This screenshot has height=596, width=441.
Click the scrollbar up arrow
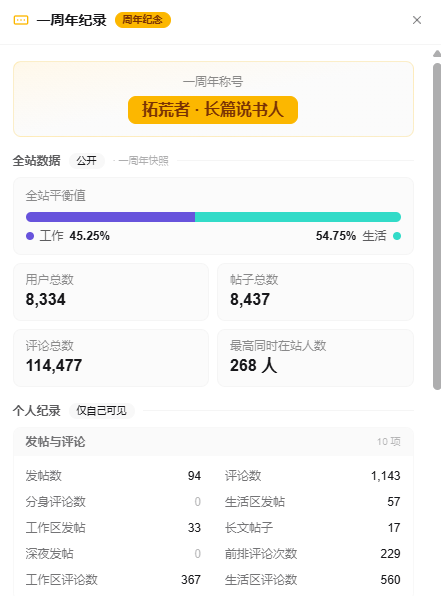click(x=437, y=54)
